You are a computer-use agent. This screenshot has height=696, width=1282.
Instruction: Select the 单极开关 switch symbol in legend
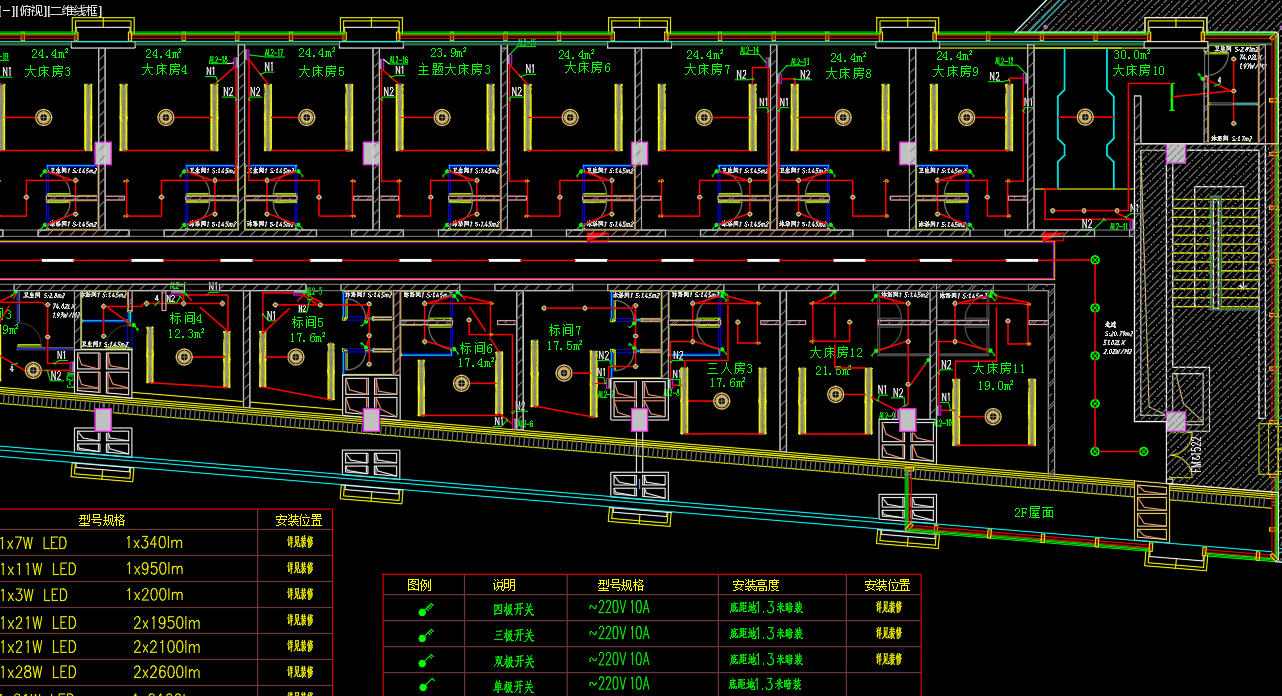426,685
